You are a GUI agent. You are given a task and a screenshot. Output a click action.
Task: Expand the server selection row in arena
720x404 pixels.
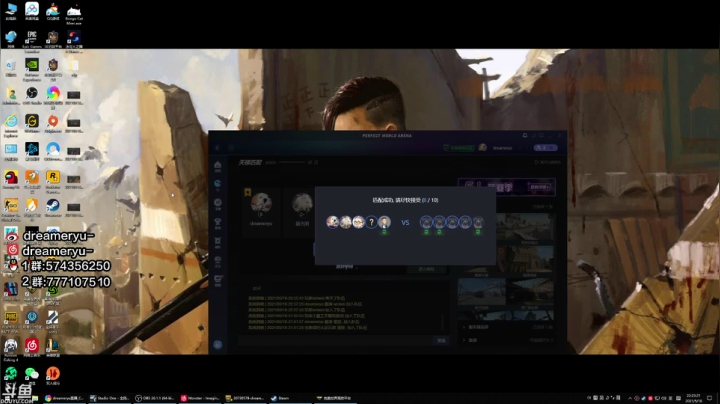(x=507, y=327)
